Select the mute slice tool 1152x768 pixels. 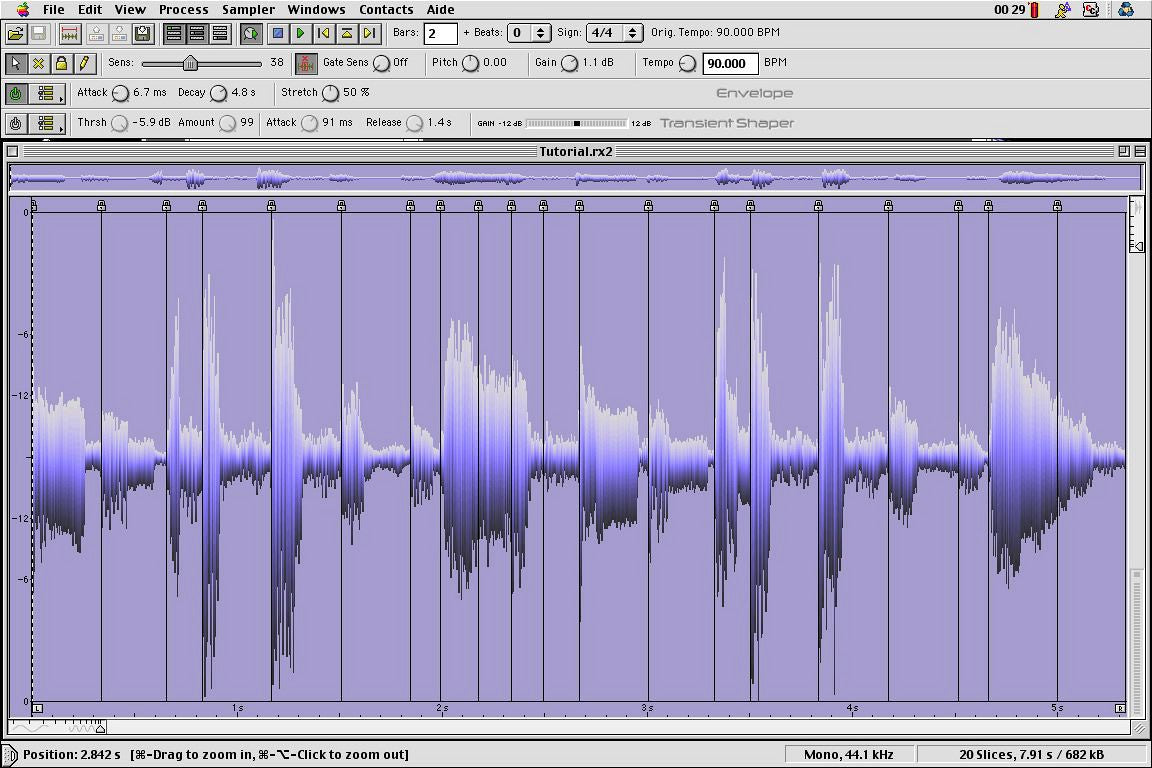pos(38,62)
